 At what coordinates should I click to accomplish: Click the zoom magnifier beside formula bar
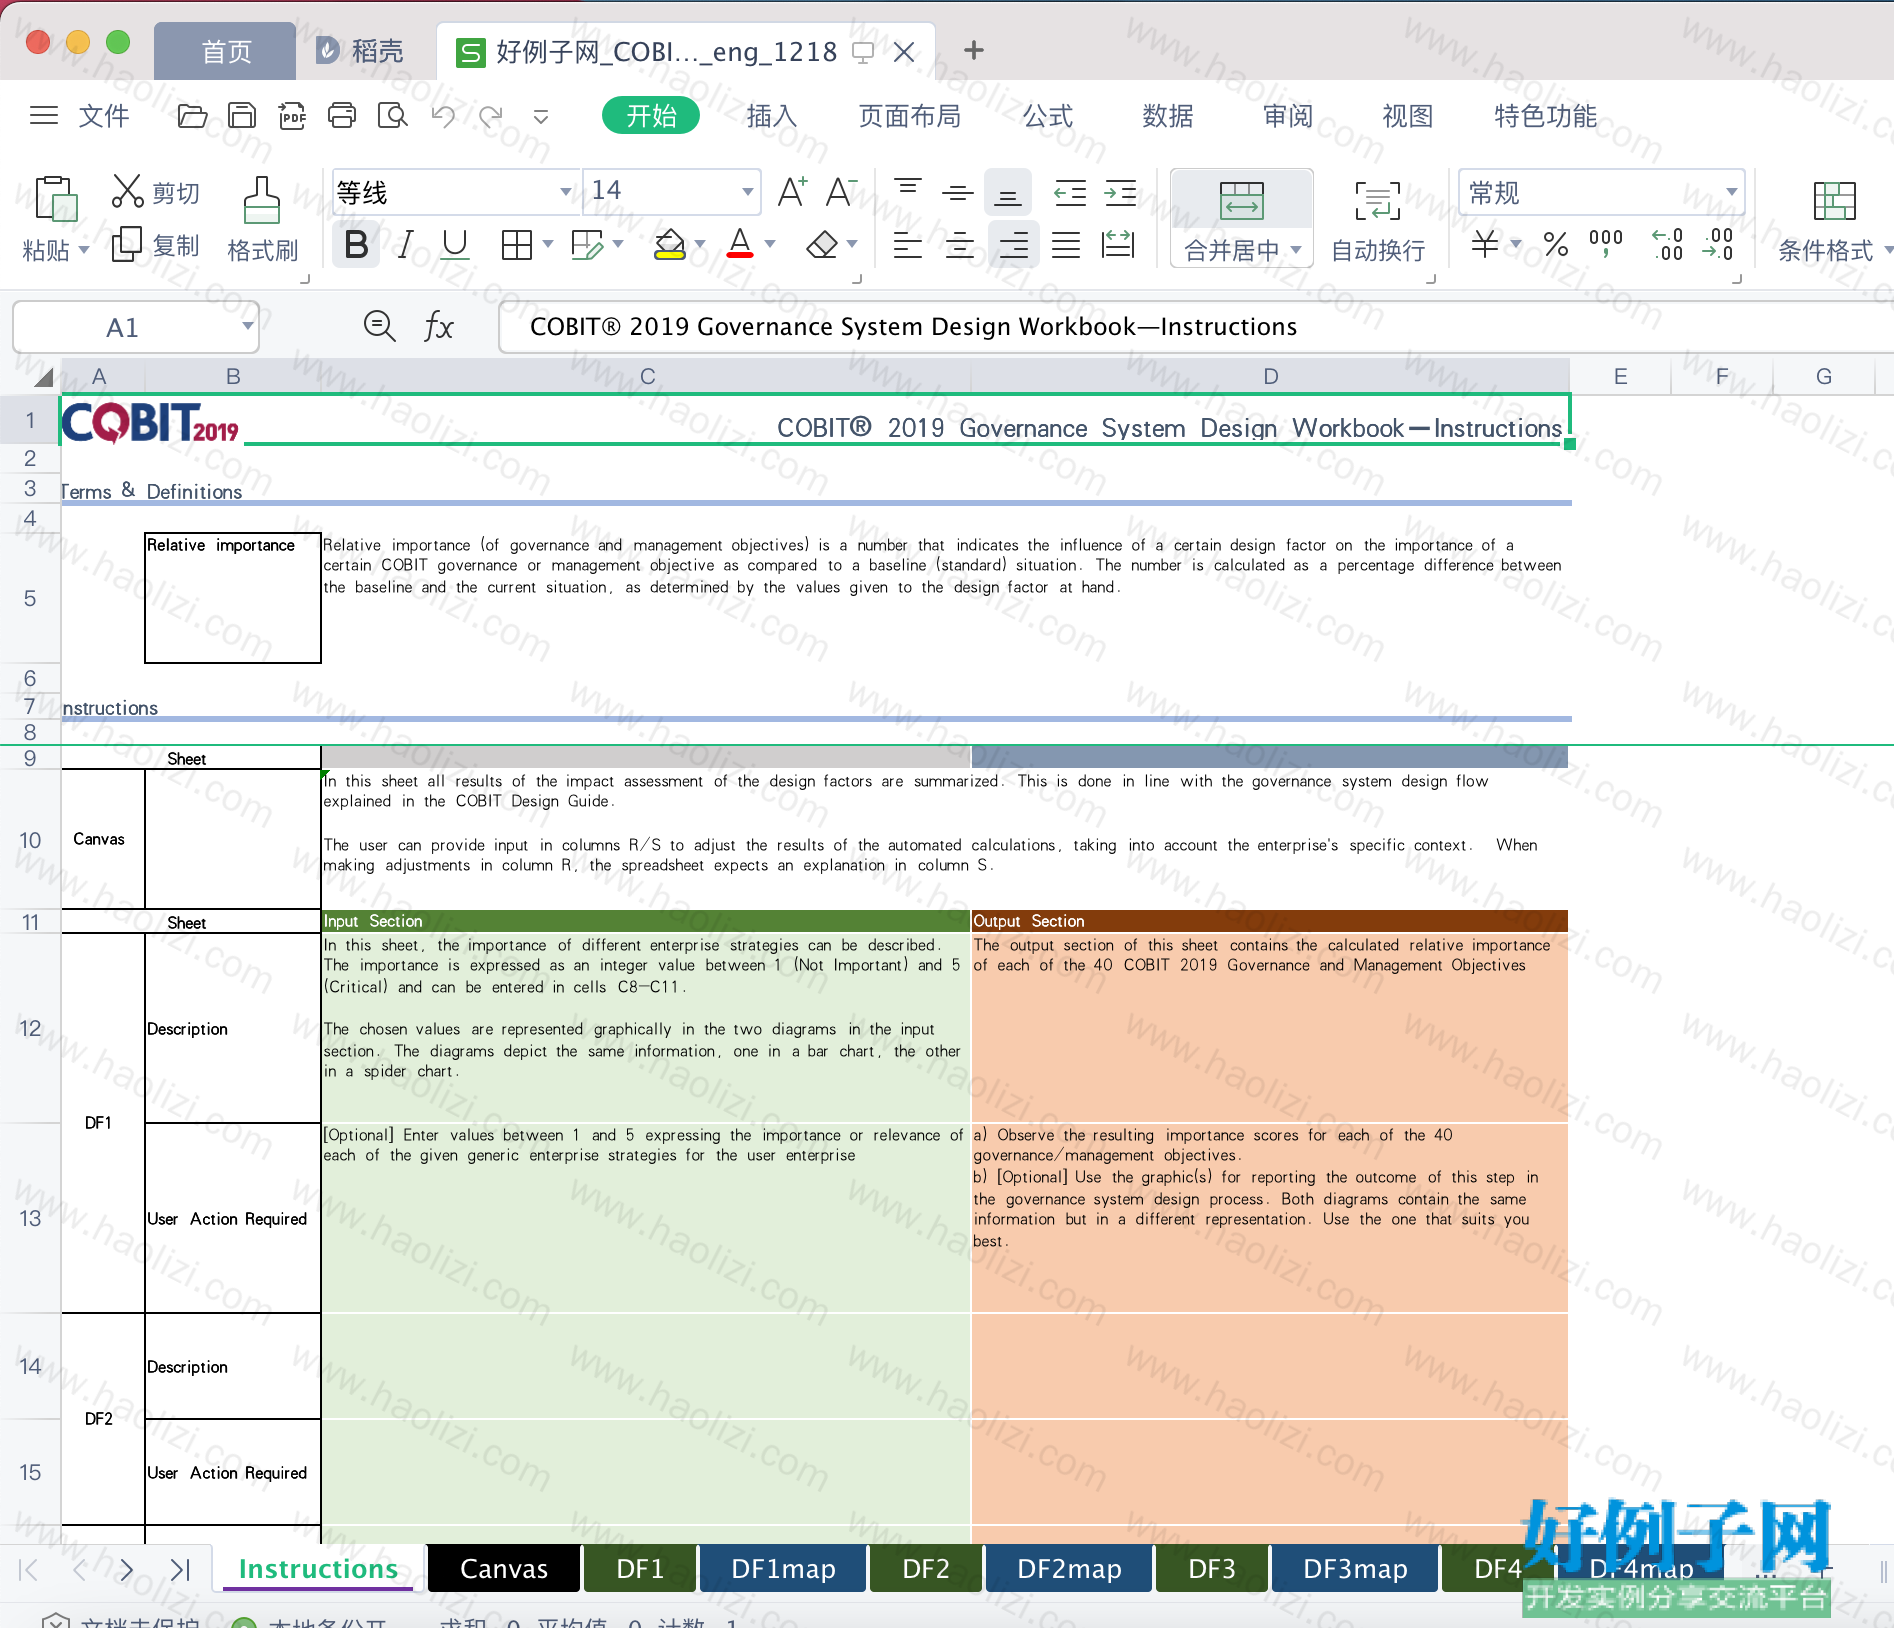point(380,326)
